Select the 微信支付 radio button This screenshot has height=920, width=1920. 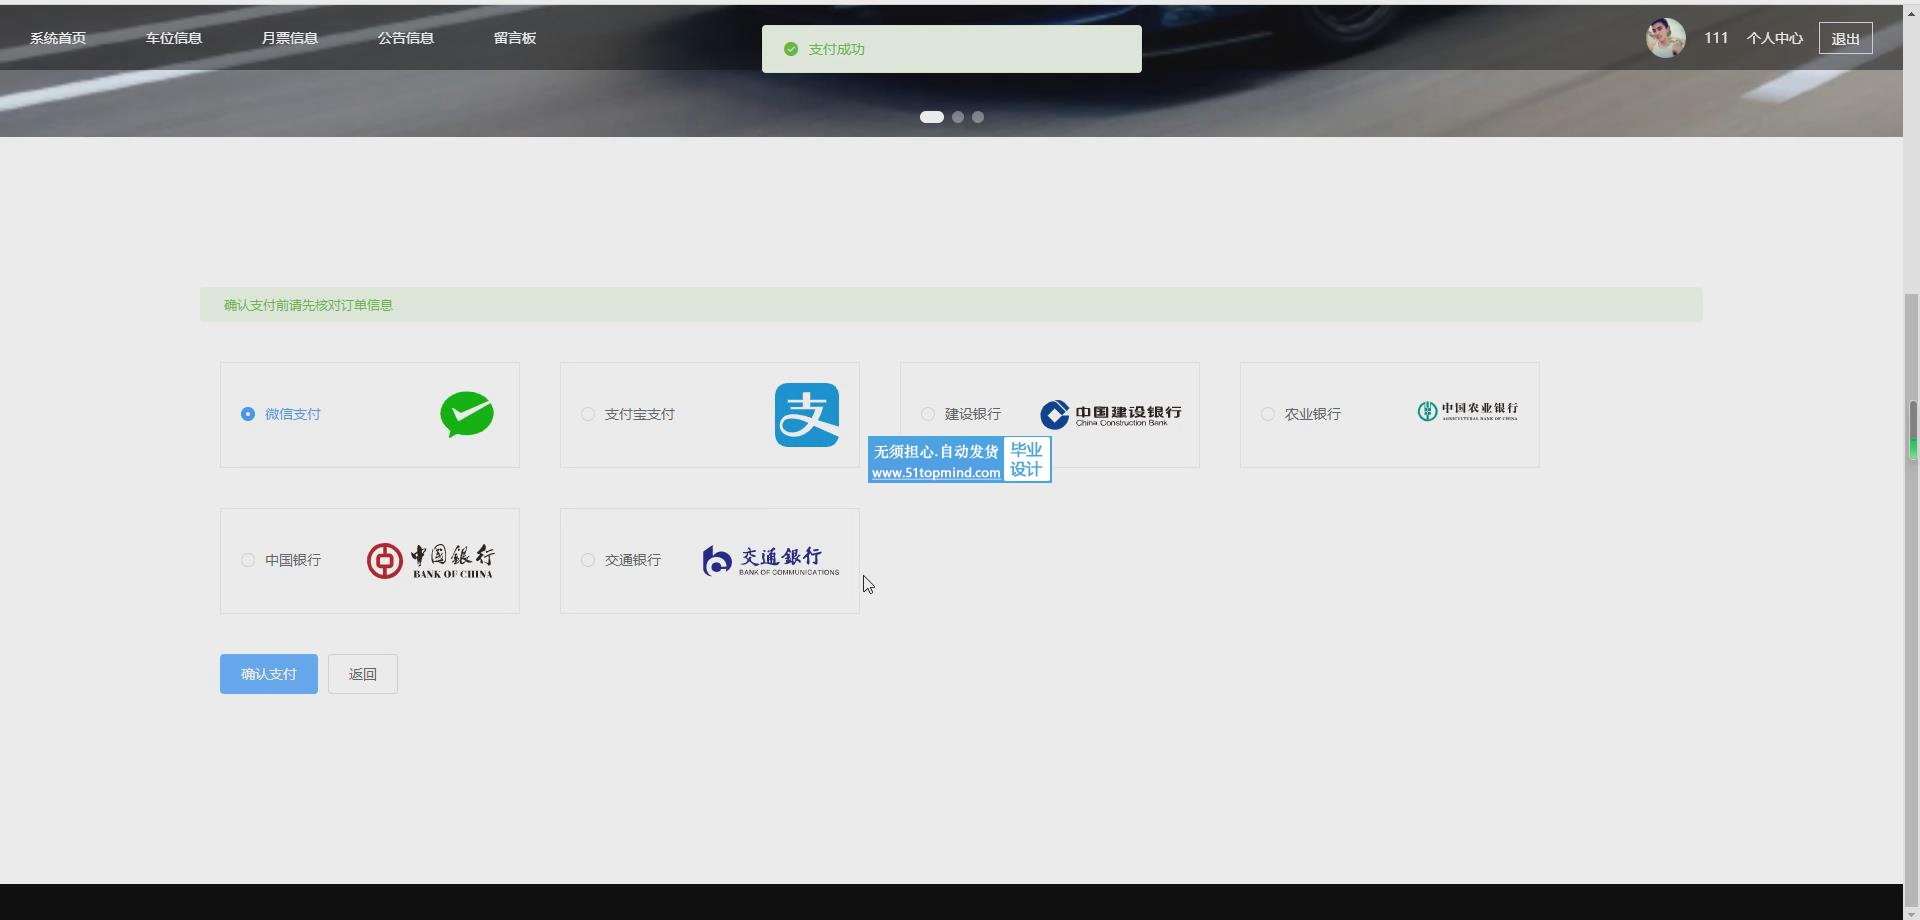click(x=248, y=414)
